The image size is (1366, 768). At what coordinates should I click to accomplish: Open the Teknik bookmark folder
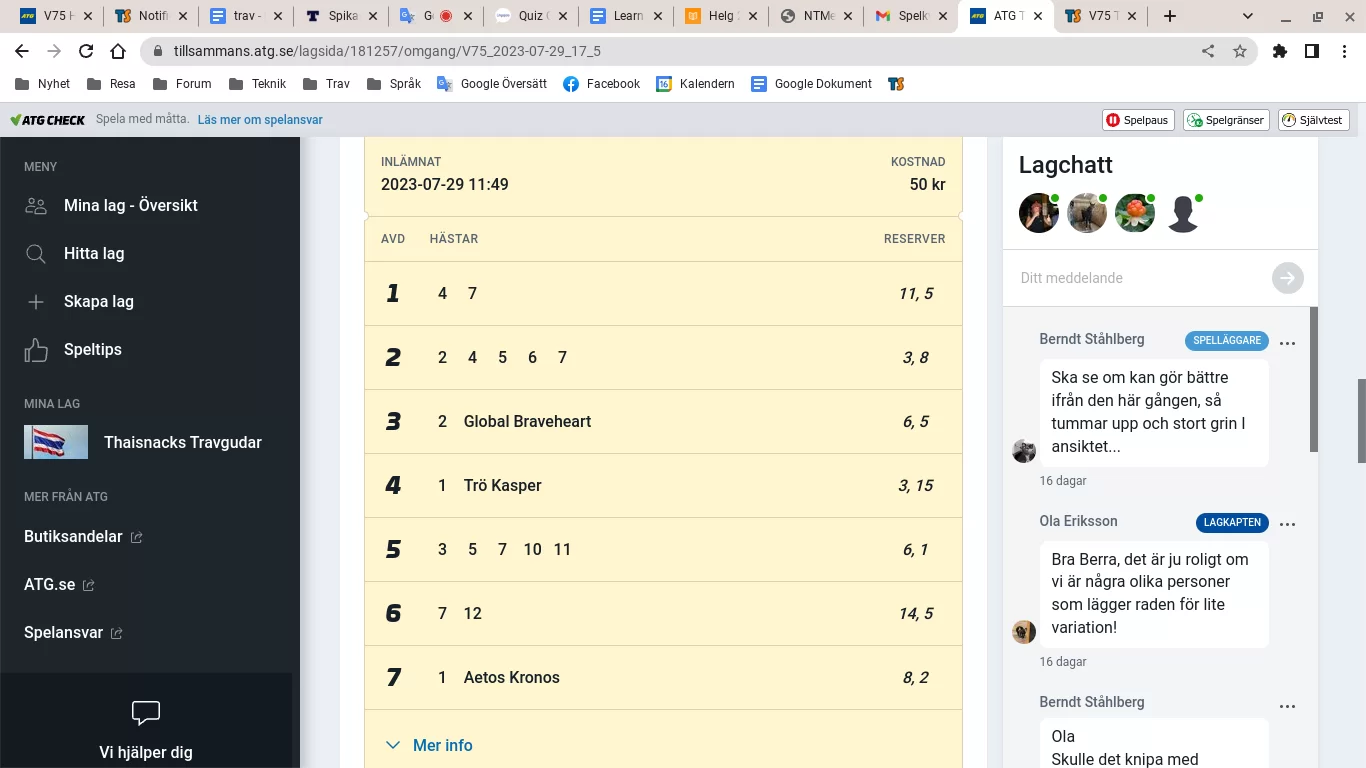[x=256, y=84]
